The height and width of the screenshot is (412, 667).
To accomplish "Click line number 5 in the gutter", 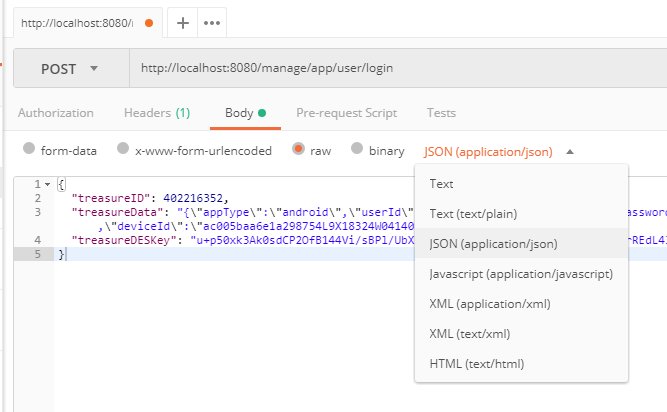I will (37, 254).
